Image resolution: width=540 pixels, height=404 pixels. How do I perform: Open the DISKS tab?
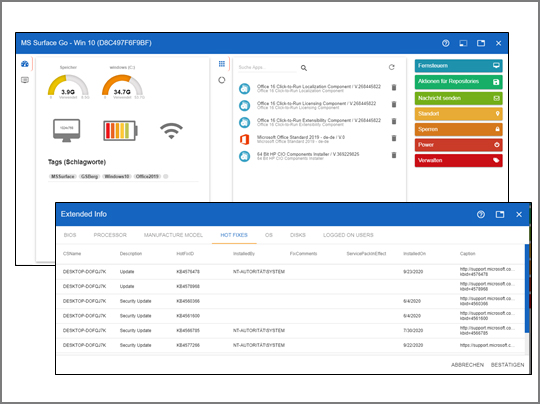298,235
